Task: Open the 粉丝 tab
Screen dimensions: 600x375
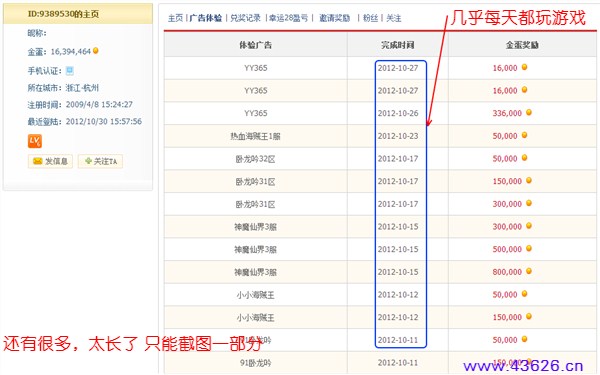Action: [x=370, y=18]
